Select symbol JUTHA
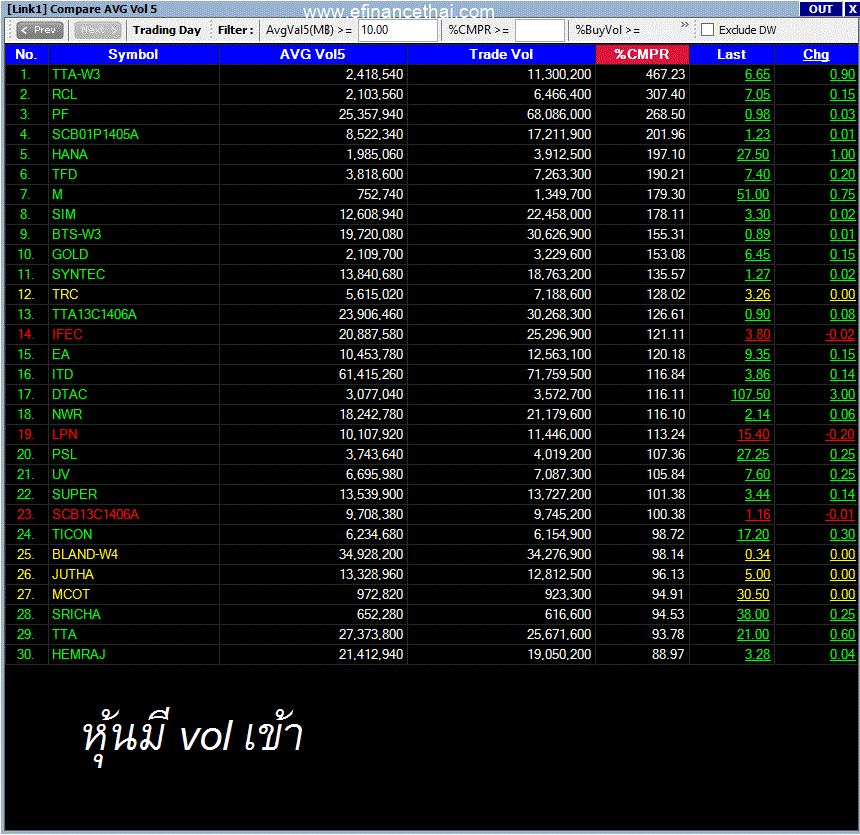The width and height of the screenshot is (860, 835). 73,575
